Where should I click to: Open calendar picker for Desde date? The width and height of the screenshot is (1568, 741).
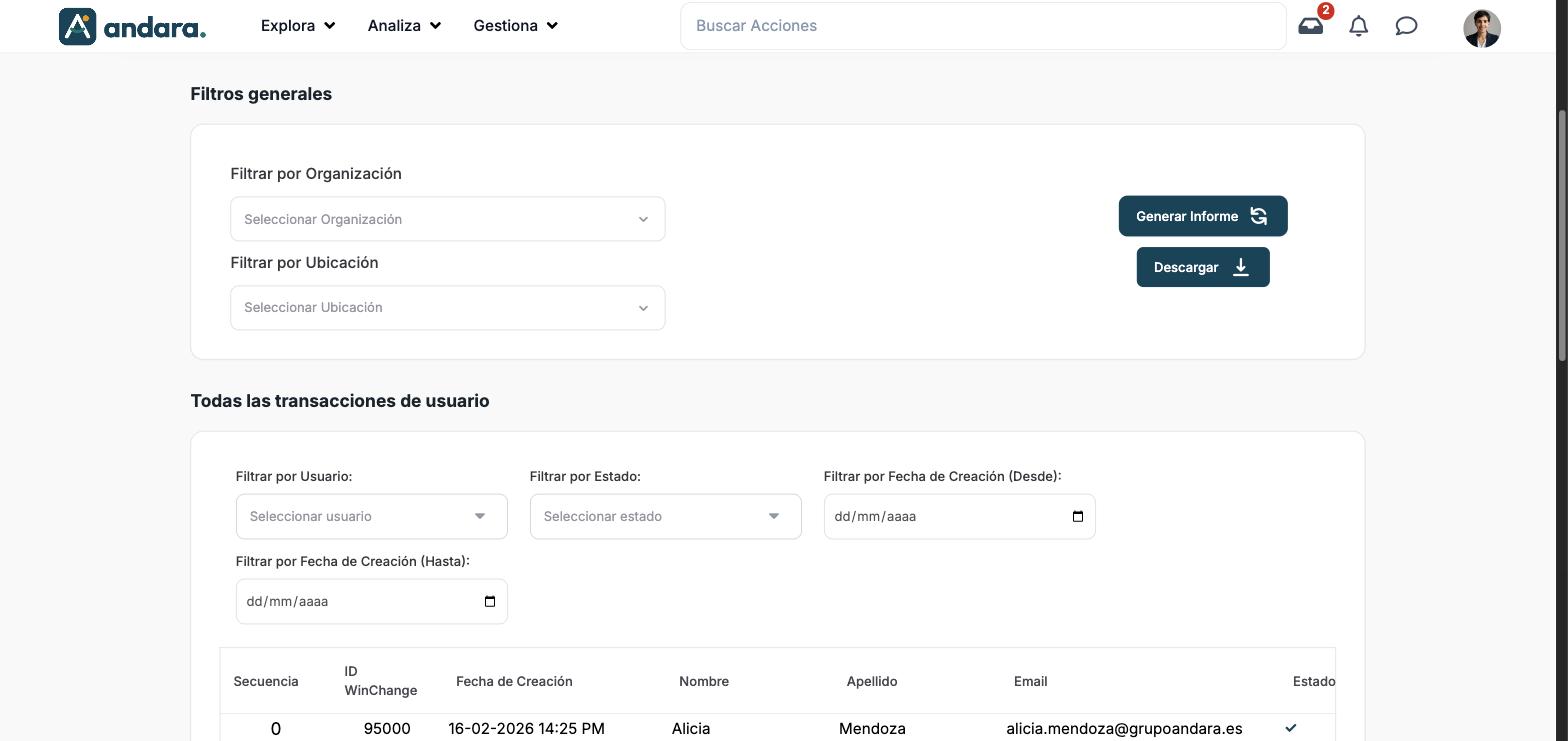tap(1077, 516)
